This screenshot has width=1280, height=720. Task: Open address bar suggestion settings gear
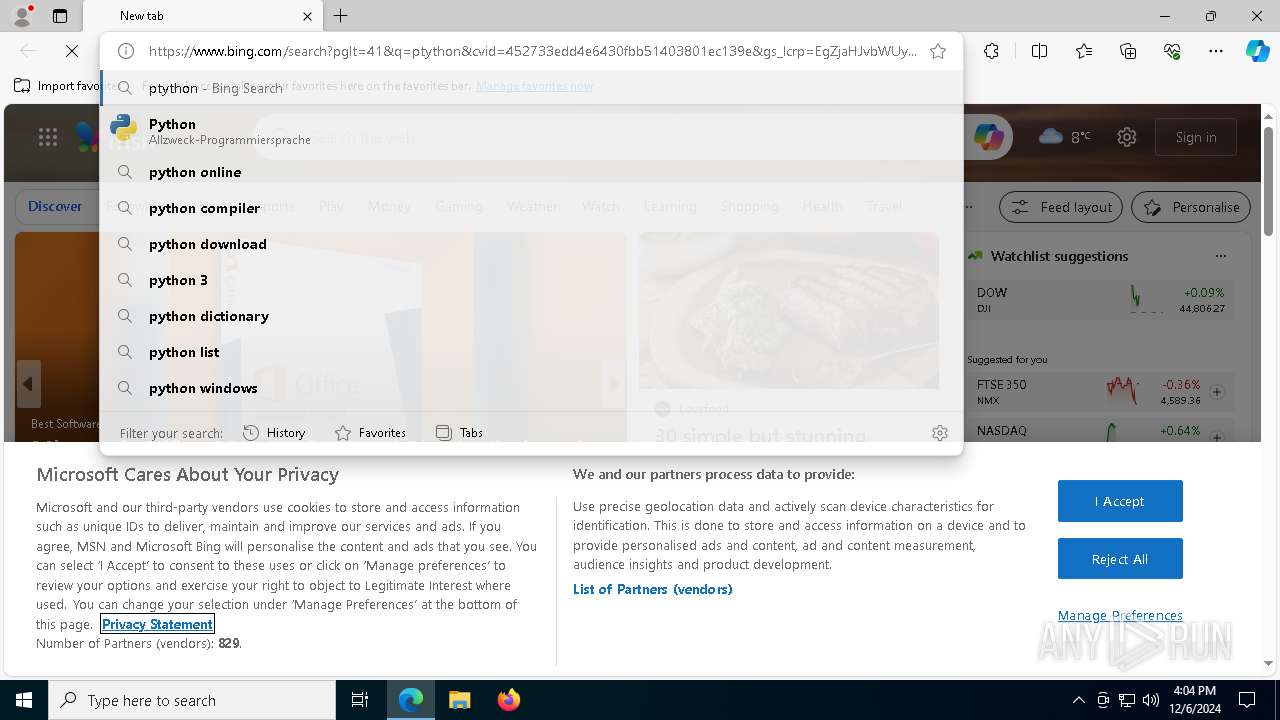[x=940, y=433]
